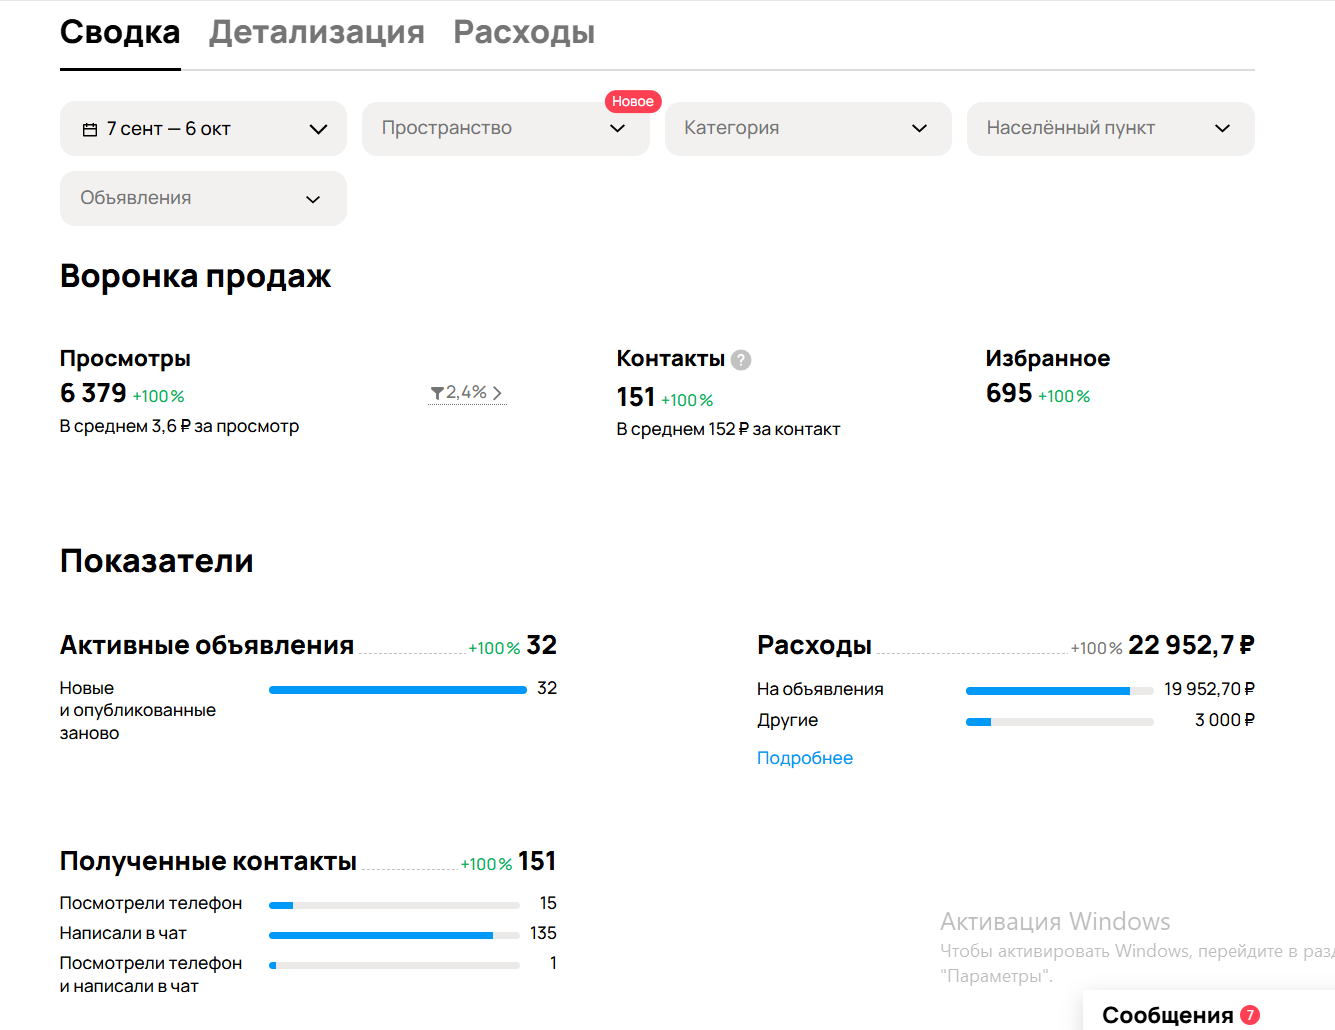1335x1030 pixels.
Task: Click the Написали в чат count 135
Action: pyautogui.click(x=543, y=933)
